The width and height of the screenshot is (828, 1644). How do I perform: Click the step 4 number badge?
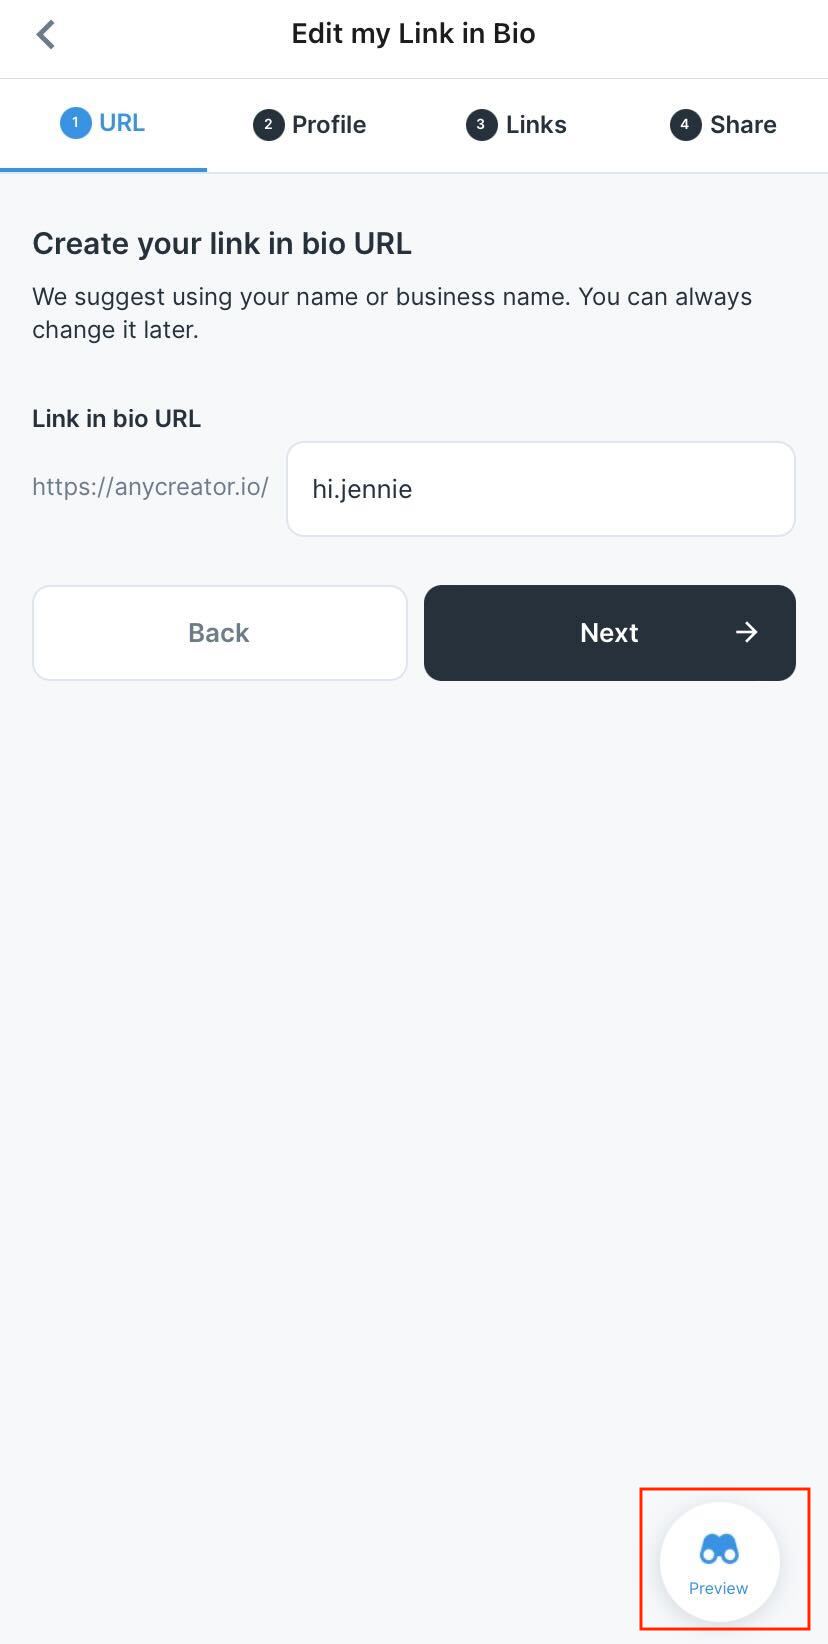click(685, 125)
